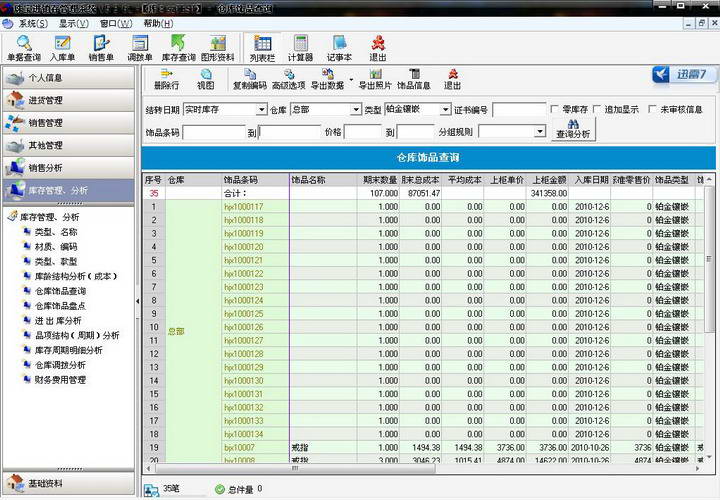720x500 pixels.
Task: Open the 结转日期 dropdown
Action: (261, 110)
